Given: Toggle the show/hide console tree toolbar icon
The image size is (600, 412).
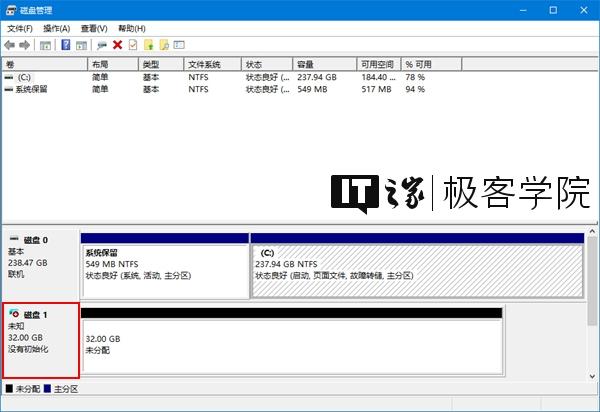Looking at the screenshot, I should tap(45, 45).
